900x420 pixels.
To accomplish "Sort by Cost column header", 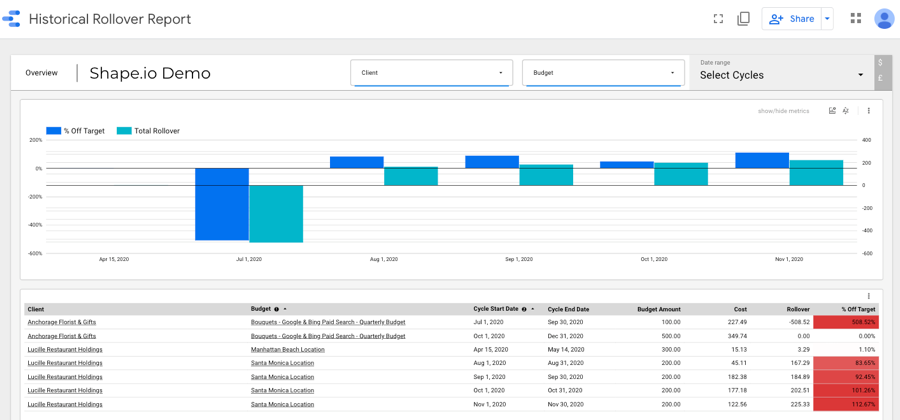I will tap(740, 309).
